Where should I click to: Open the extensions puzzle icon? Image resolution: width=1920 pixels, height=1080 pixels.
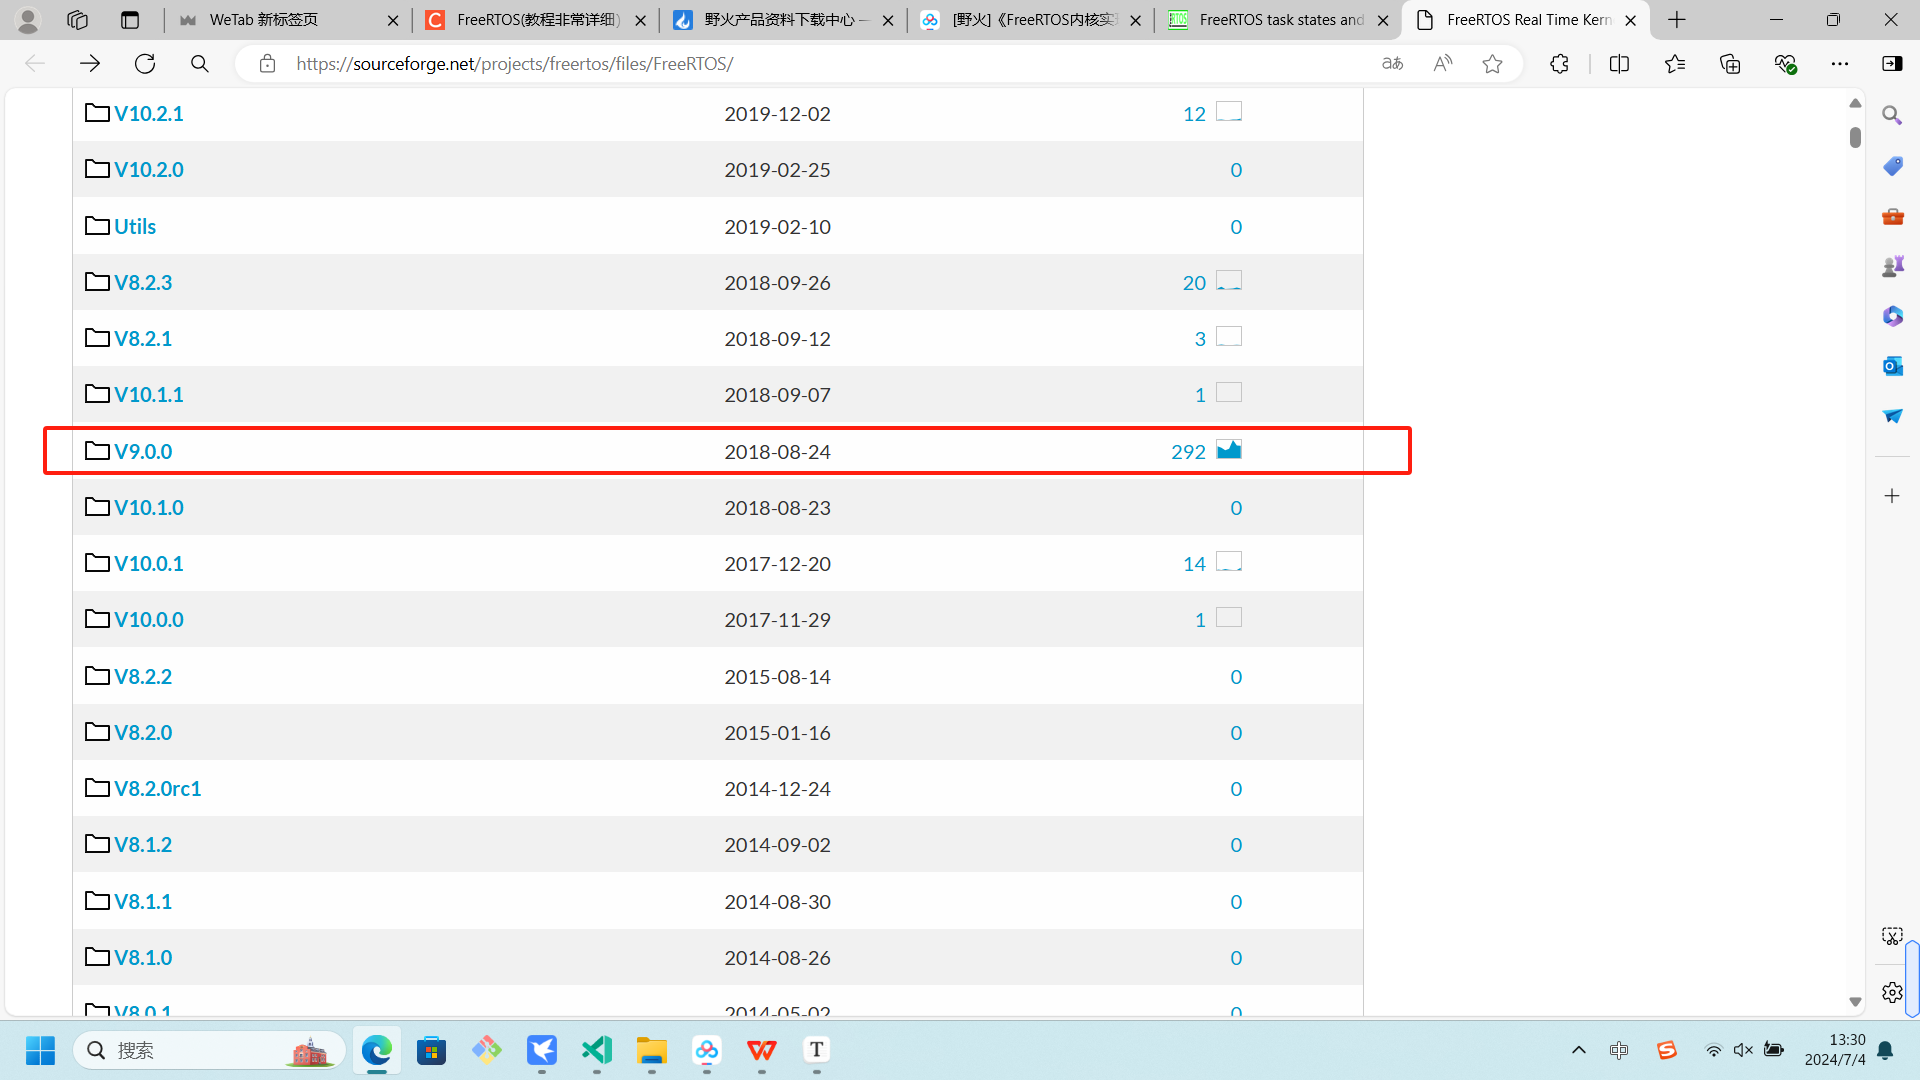coord(1559,64)
